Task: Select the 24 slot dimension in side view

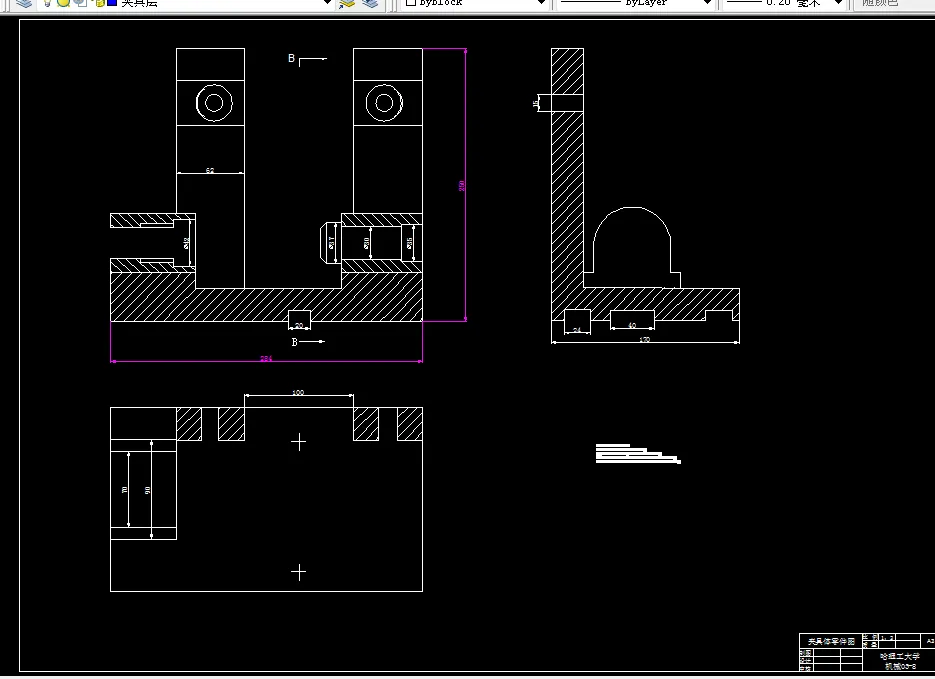Action: (577, 330)
